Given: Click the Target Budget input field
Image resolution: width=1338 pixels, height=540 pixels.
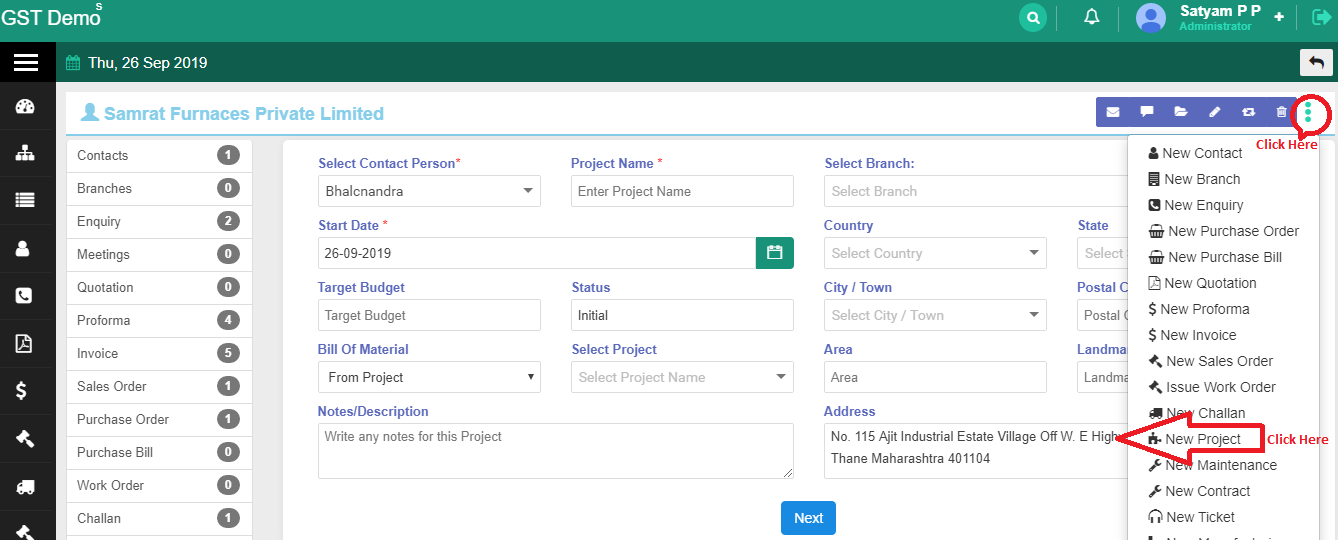Looking at the screenshot, I should click(429, 315).
